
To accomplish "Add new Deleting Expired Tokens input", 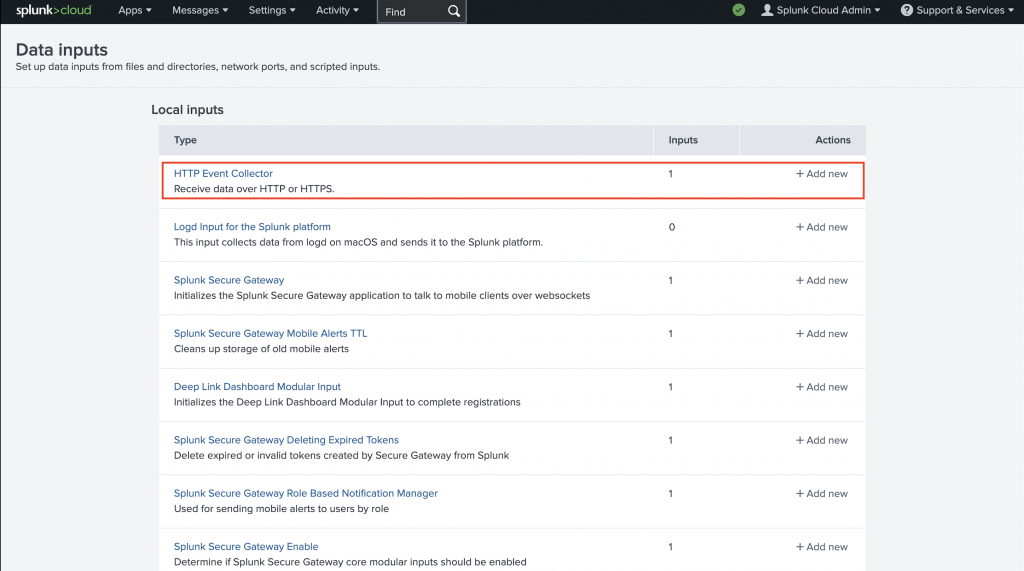I will point(821,440).
